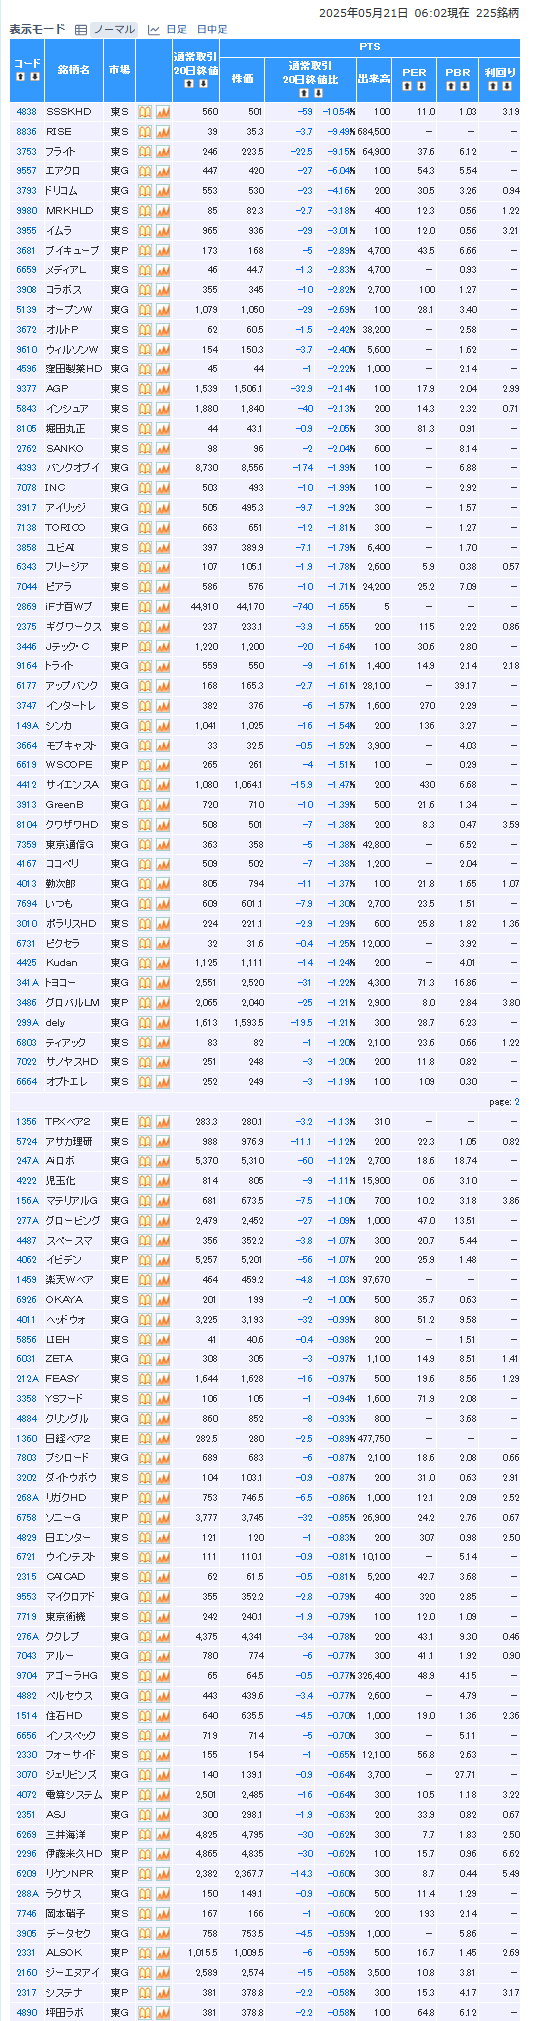Sort PTS 終値比 column with up arrow

(x=302, y=91)
